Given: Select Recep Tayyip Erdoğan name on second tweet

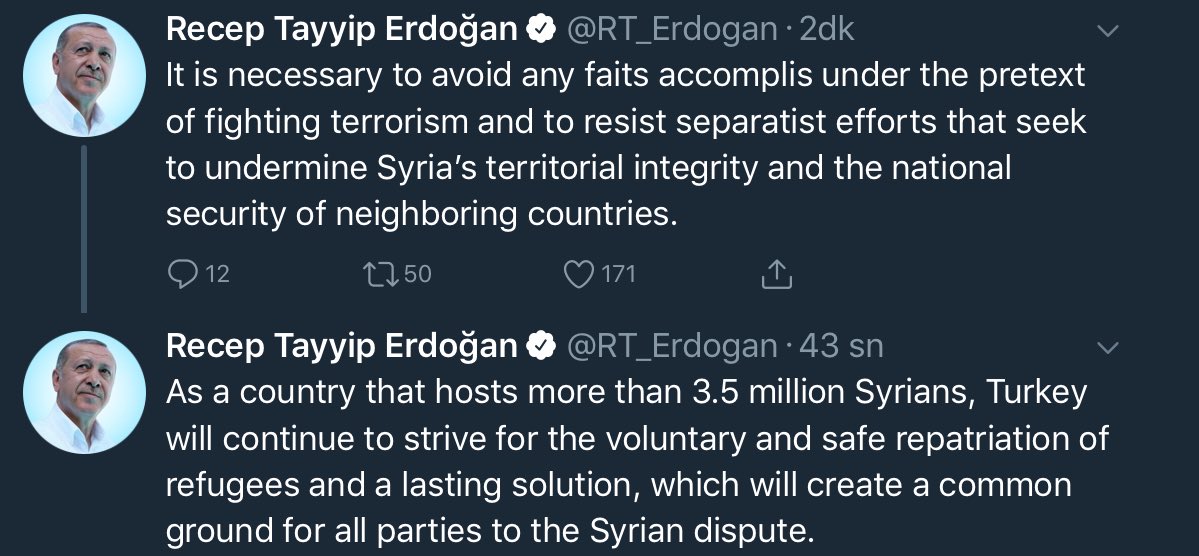Looking at the screenshot, I should click(342, 346).
